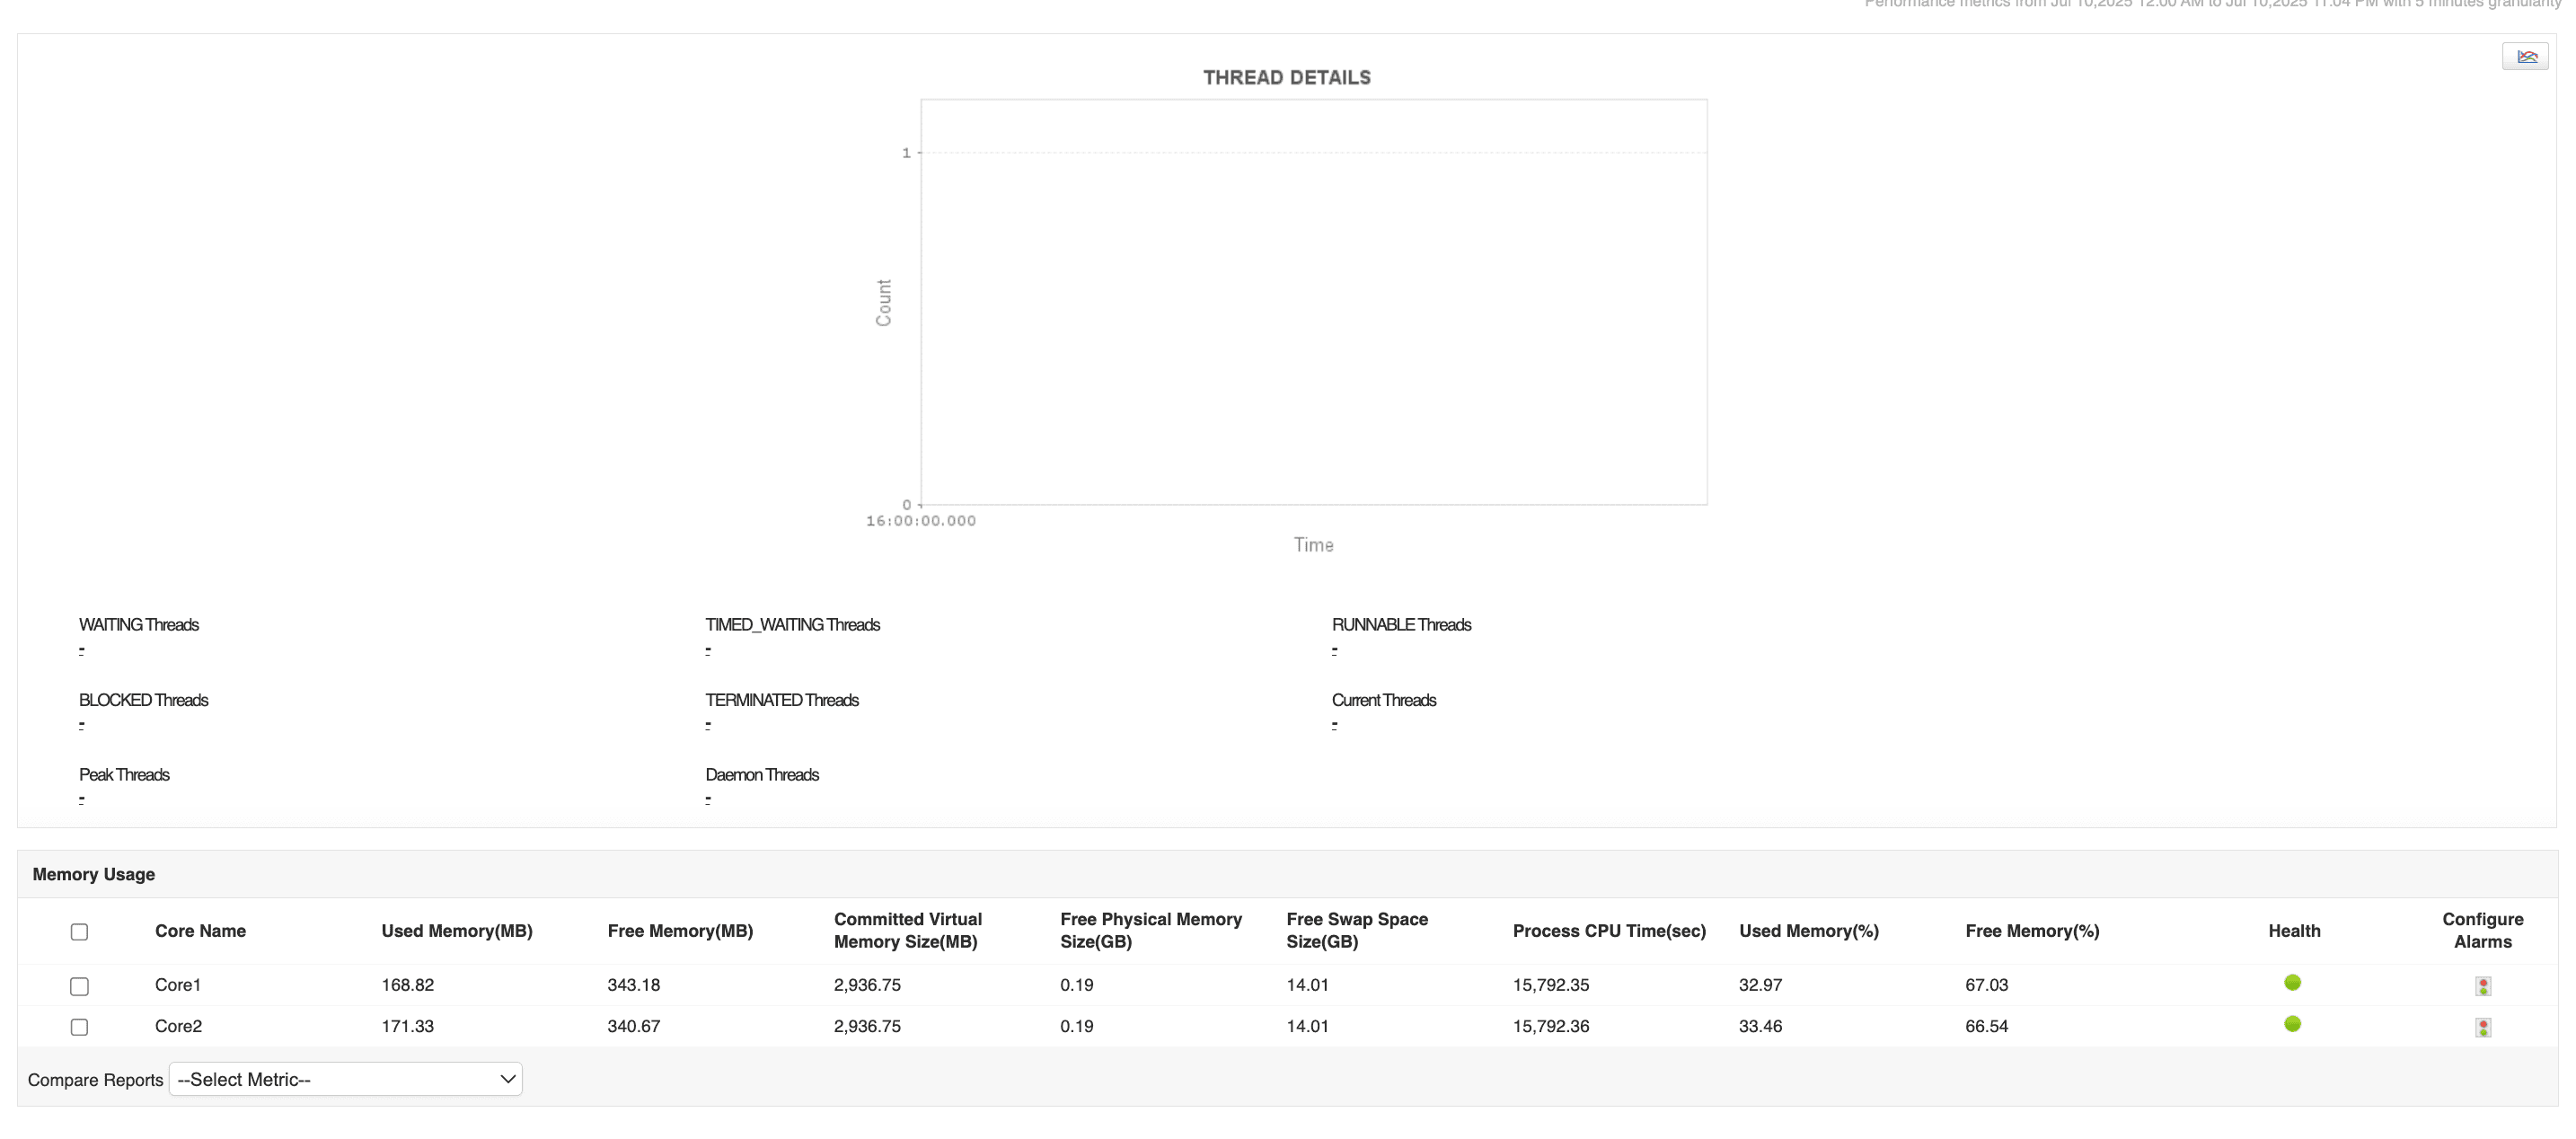This screenshot has width=2576, height=1139.
Task: Click the chart view icon top right
Action: coord(2525,57)
